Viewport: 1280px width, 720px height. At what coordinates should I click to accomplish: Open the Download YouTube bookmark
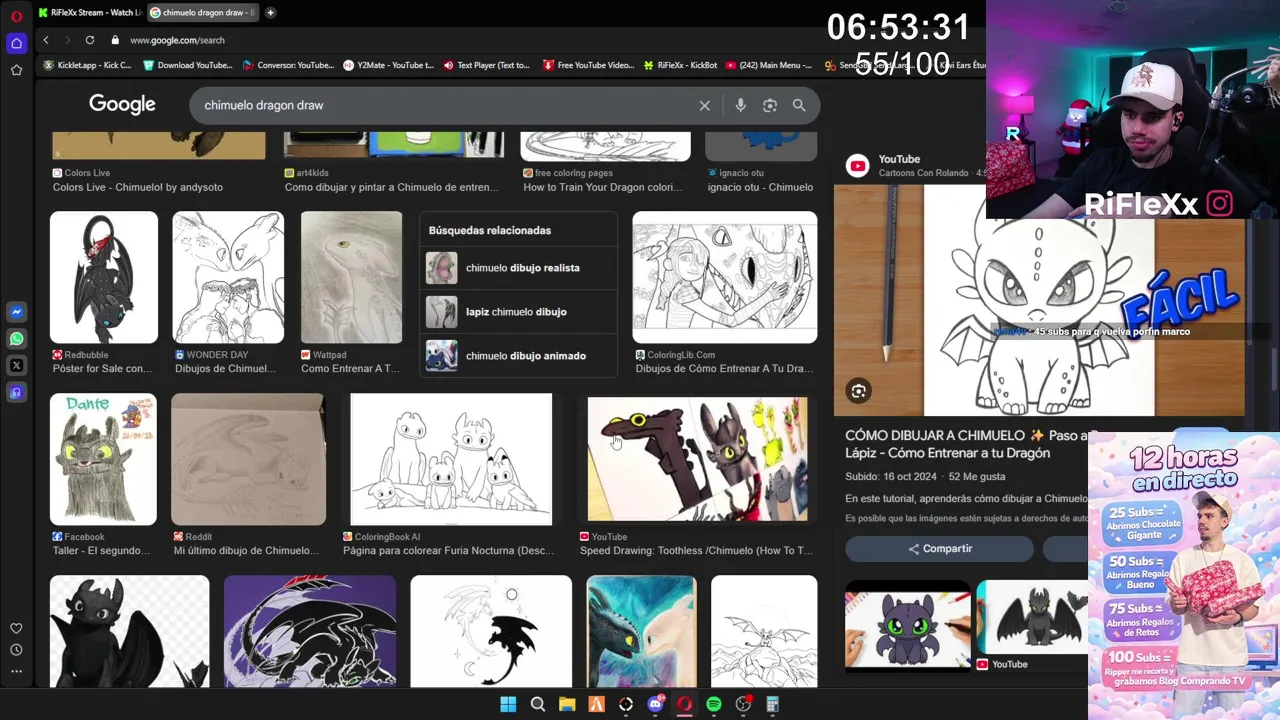[x=188, y=65]
